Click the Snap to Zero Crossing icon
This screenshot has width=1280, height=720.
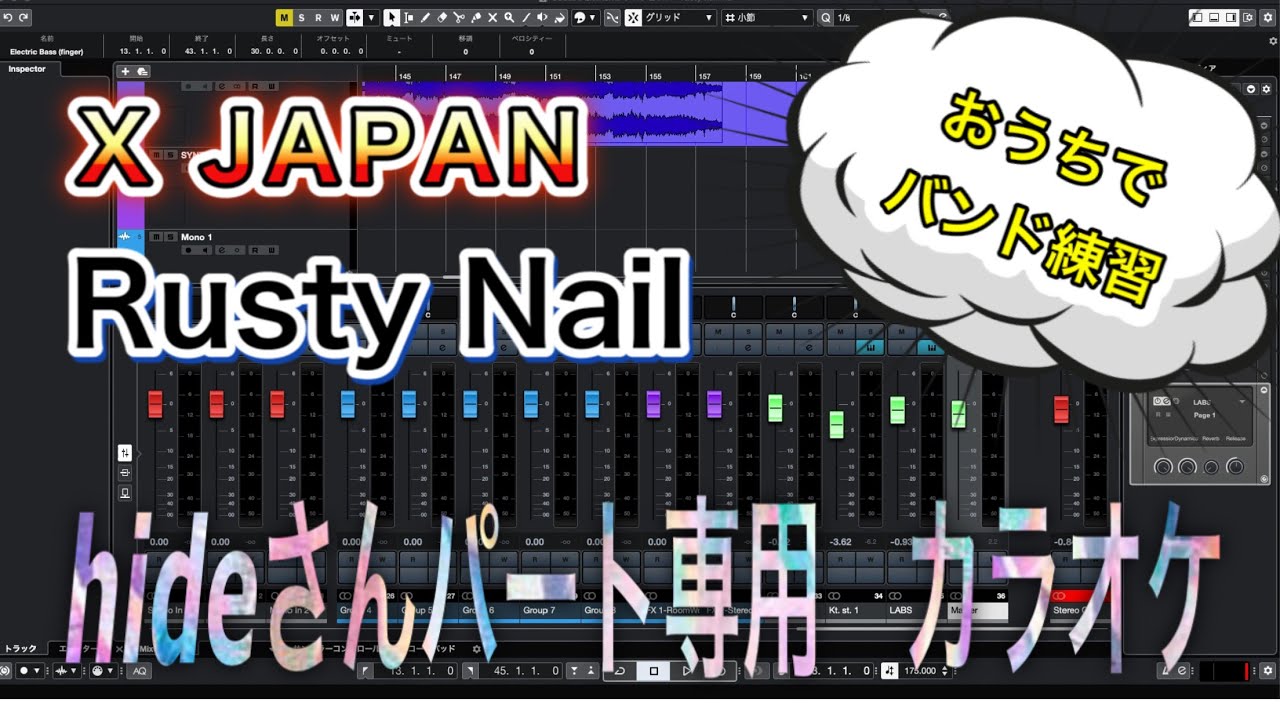(613, 17)
